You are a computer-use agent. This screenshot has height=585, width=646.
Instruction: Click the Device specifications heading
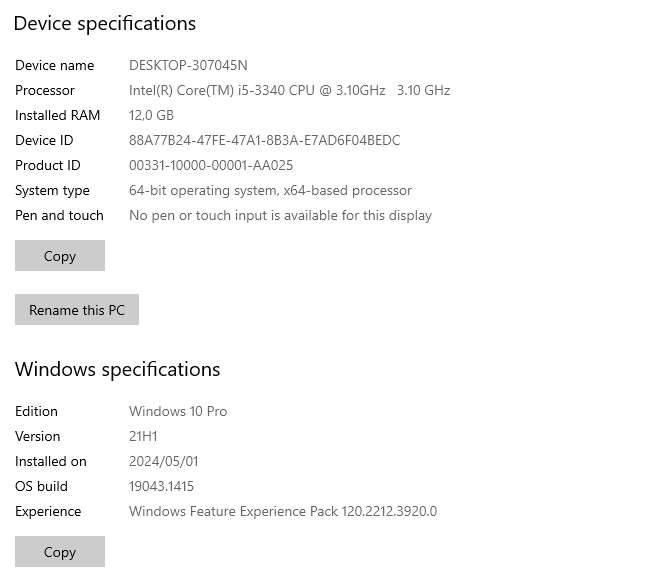tap(105, 23)
